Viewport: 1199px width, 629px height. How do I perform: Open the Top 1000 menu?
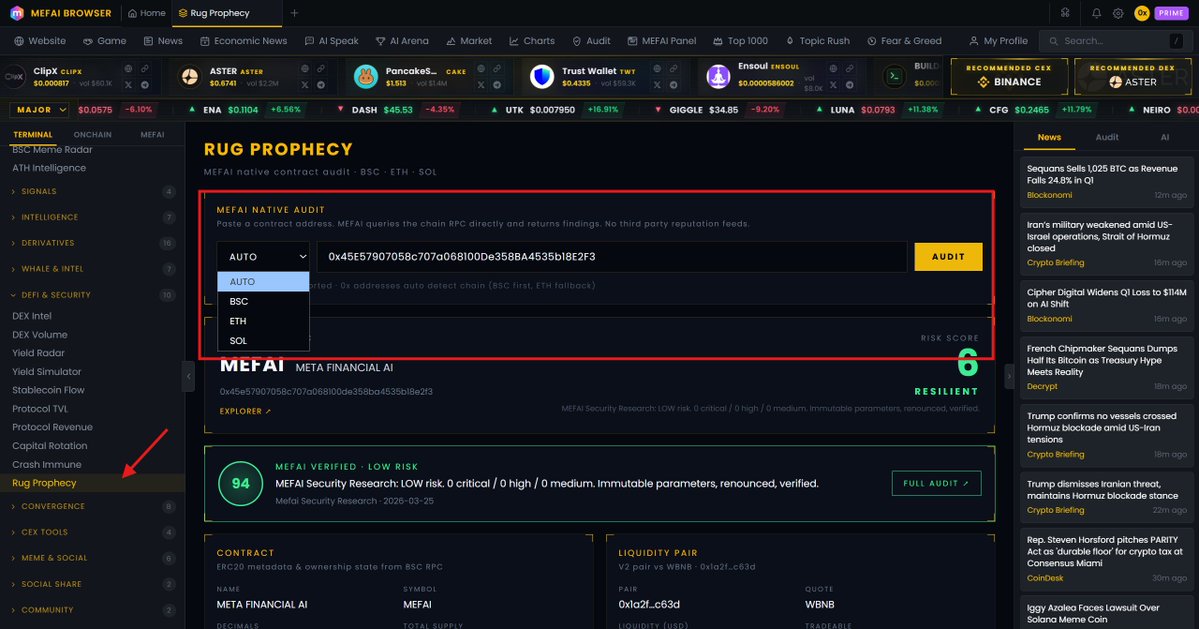[x=739, y=41]
